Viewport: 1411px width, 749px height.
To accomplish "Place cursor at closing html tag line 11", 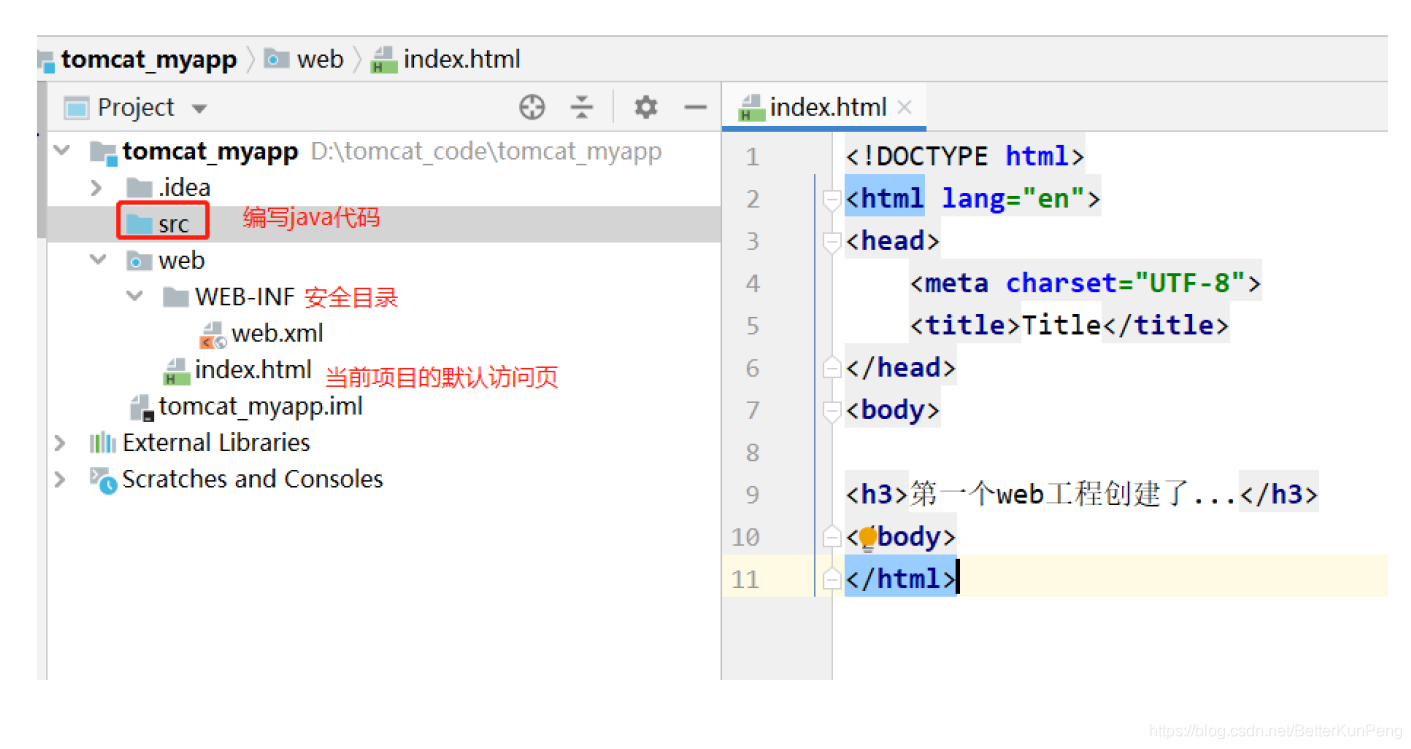I will [x=901, y=579].
